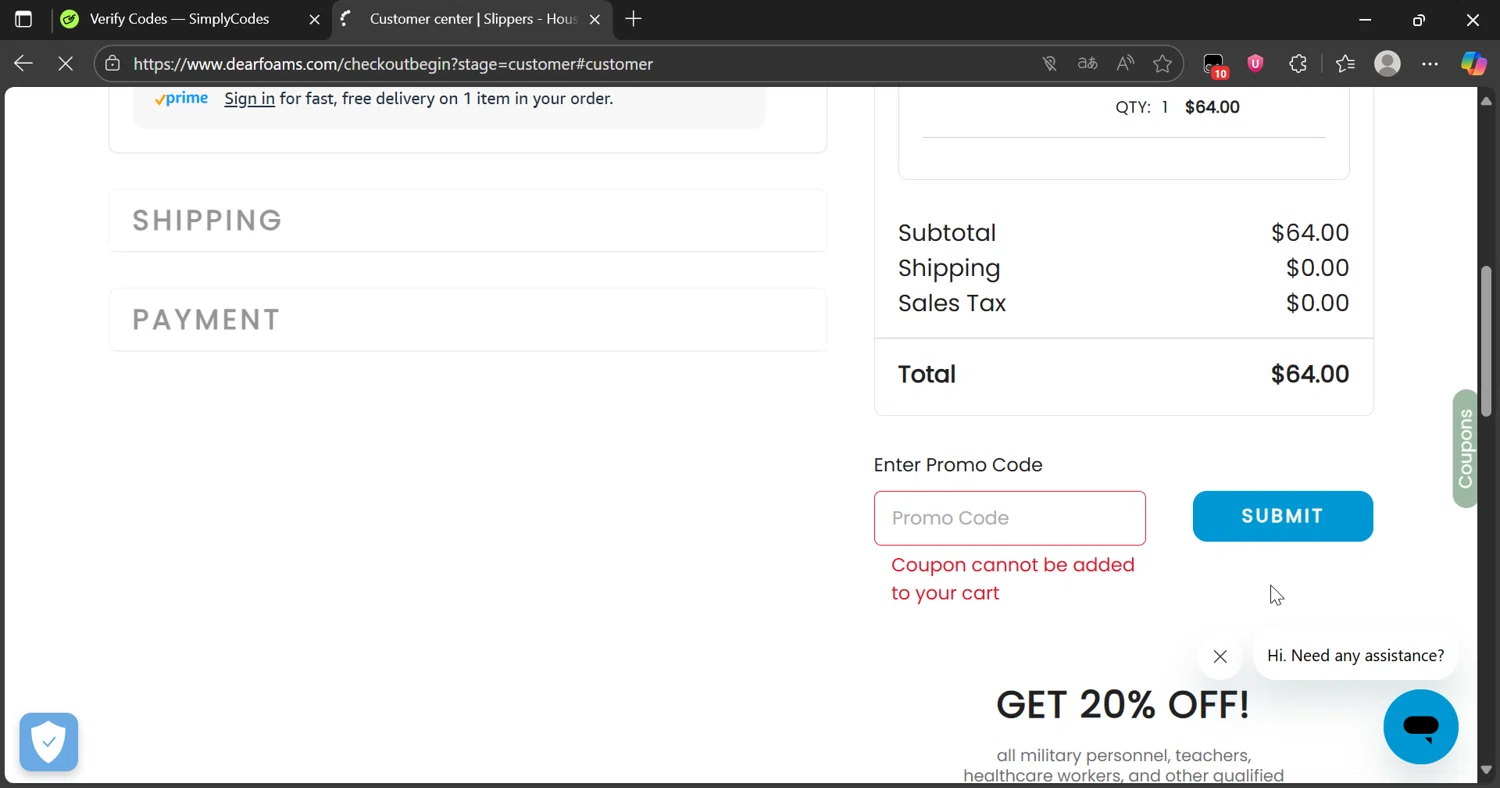The width and height of the screenshot is (1500, 788).
Task: Click the blue shield badge icon
Action: [49, 742]
